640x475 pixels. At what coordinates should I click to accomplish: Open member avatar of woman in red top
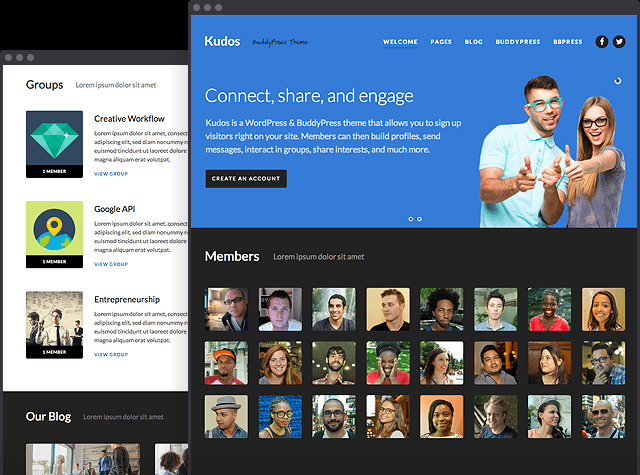549,309
